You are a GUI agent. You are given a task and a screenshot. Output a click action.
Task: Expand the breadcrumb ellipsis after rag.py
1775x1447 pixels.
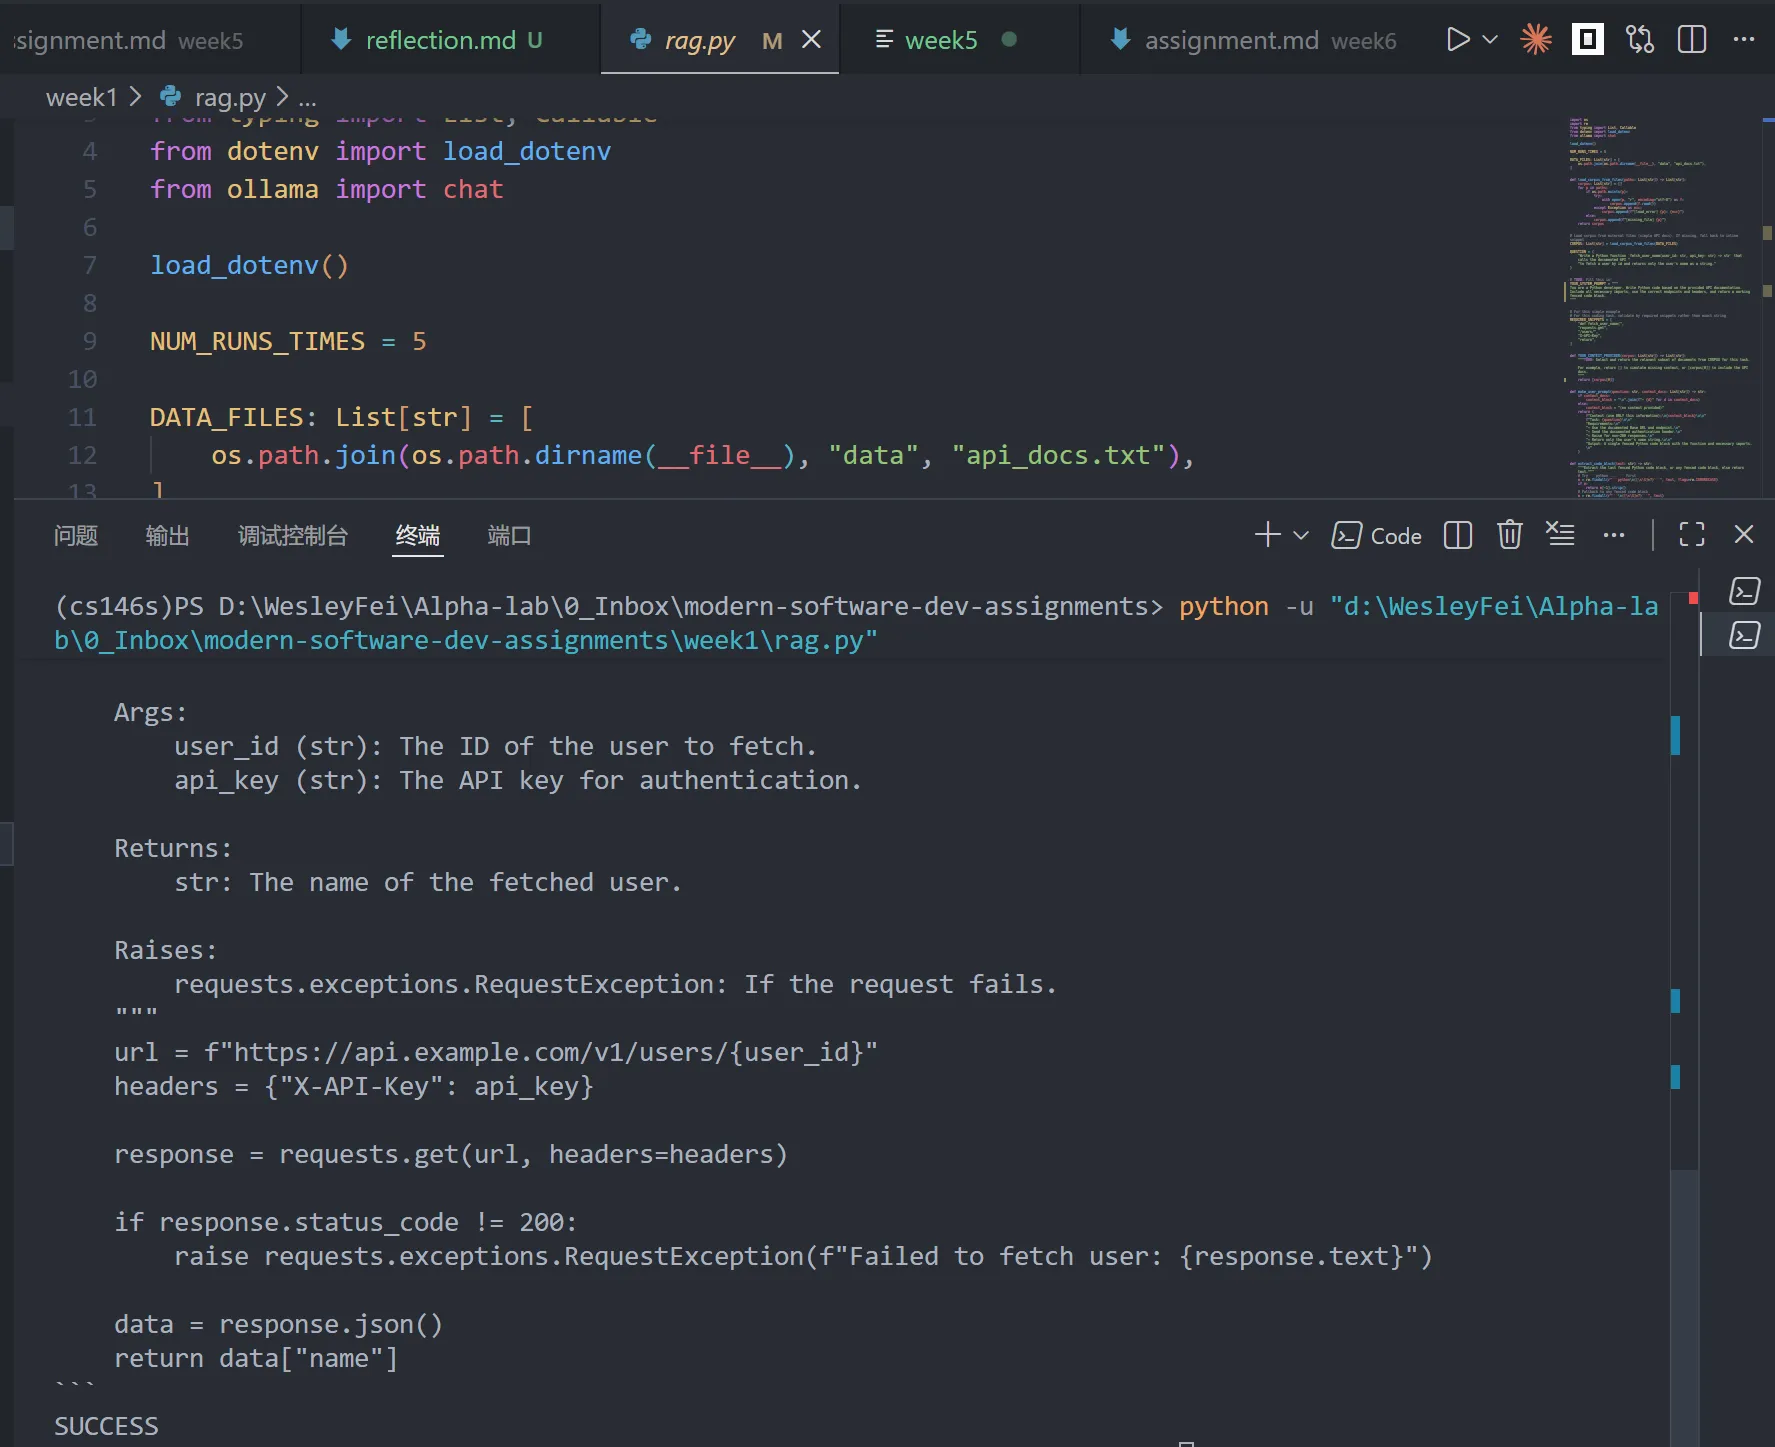pos(307,98)
